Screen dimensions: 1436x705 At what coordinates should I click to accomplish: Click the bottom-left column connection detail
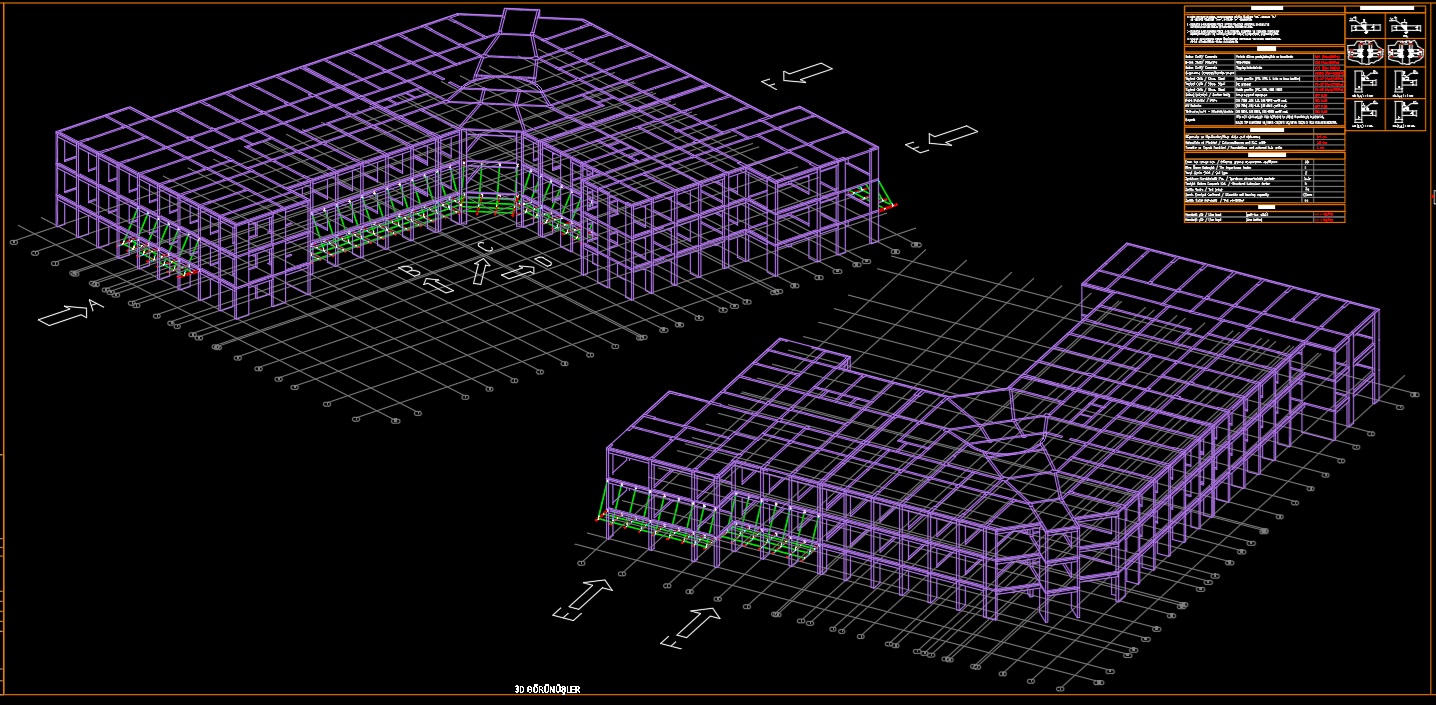point(1364,112)
